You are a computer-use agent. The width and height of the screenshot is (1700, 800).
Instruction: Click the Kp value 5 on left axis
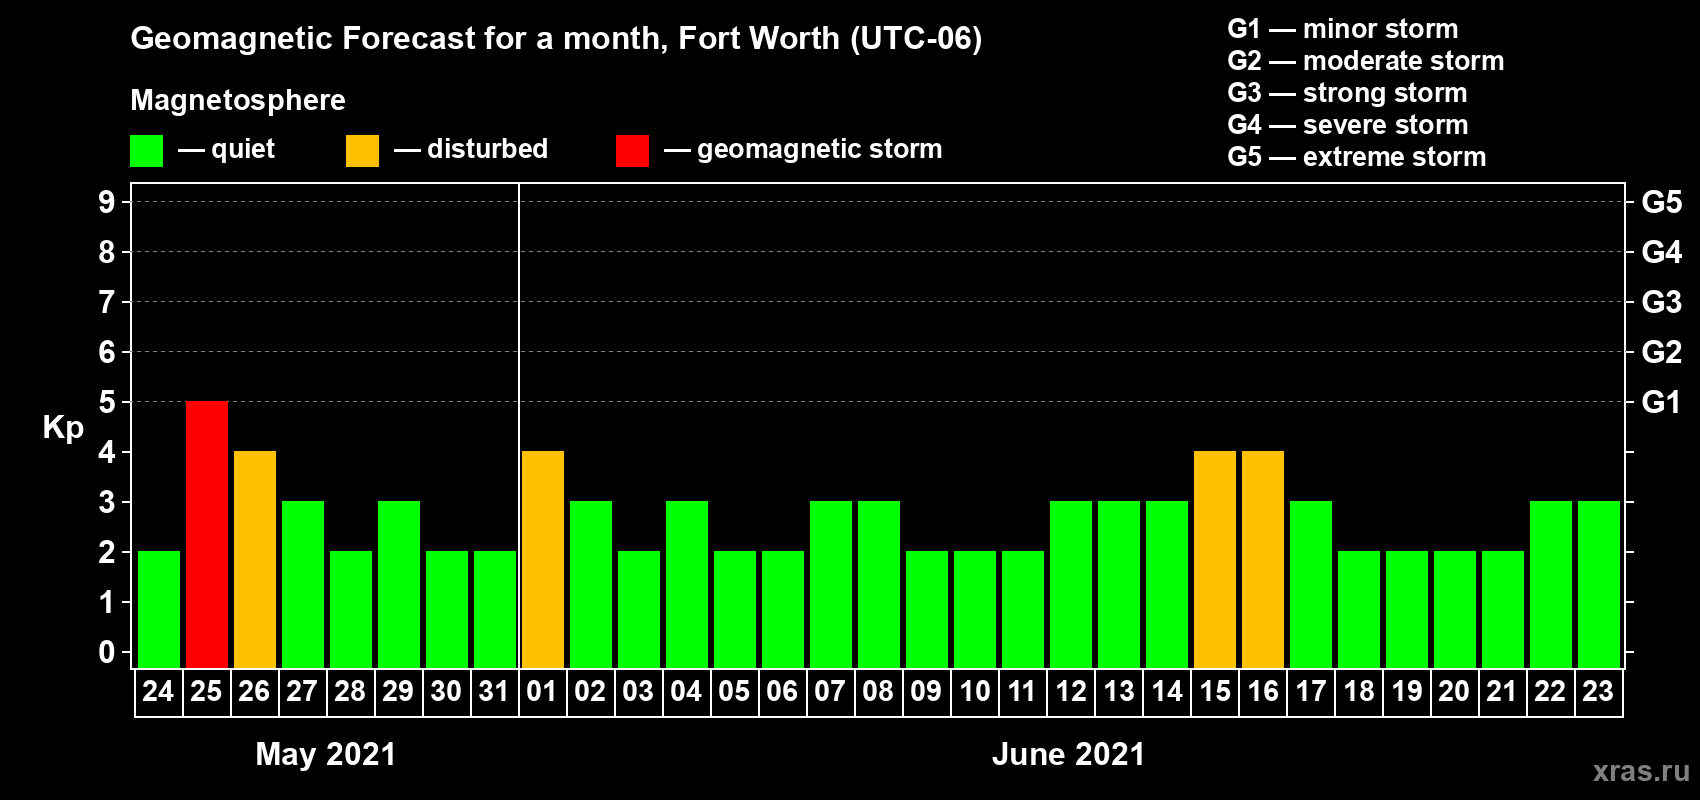[x=107, y=402]
